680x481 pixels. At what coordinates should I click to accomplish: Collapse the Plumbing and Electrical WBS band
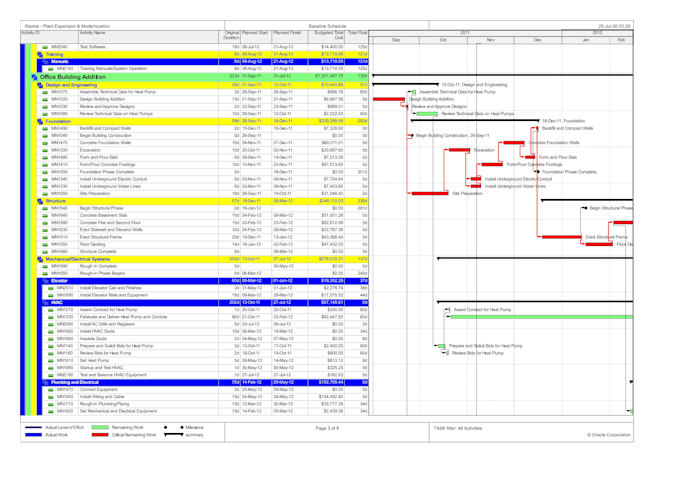pos(46,383)
